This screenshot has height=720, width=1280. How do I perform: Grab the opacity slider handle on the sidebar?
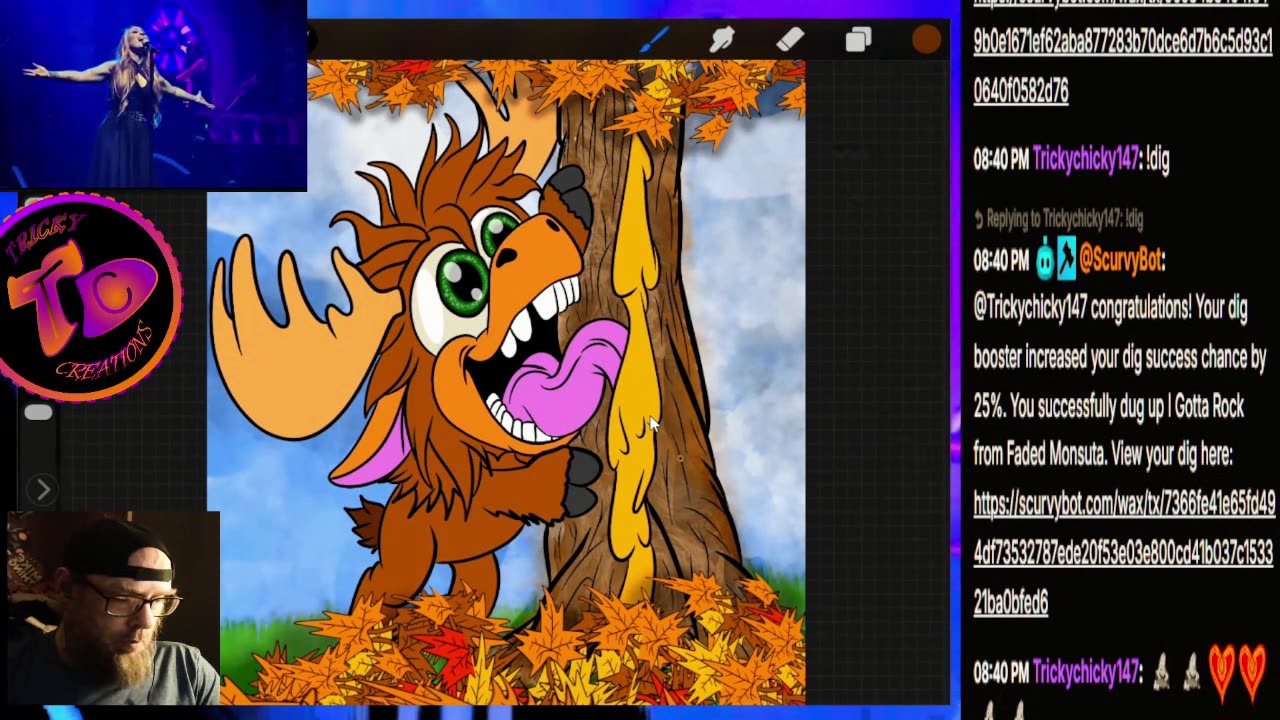pos(38,412)
